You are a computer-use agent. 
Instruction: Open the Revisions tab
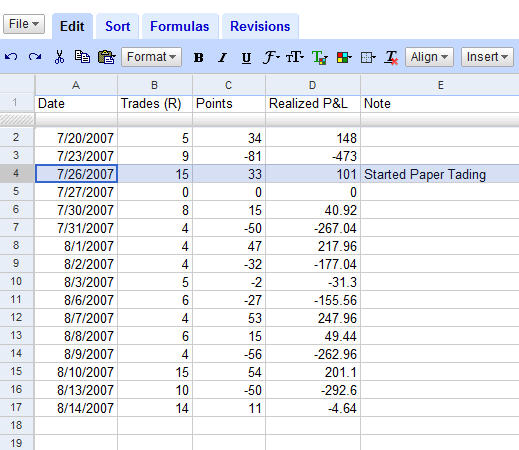click(260, 26)
